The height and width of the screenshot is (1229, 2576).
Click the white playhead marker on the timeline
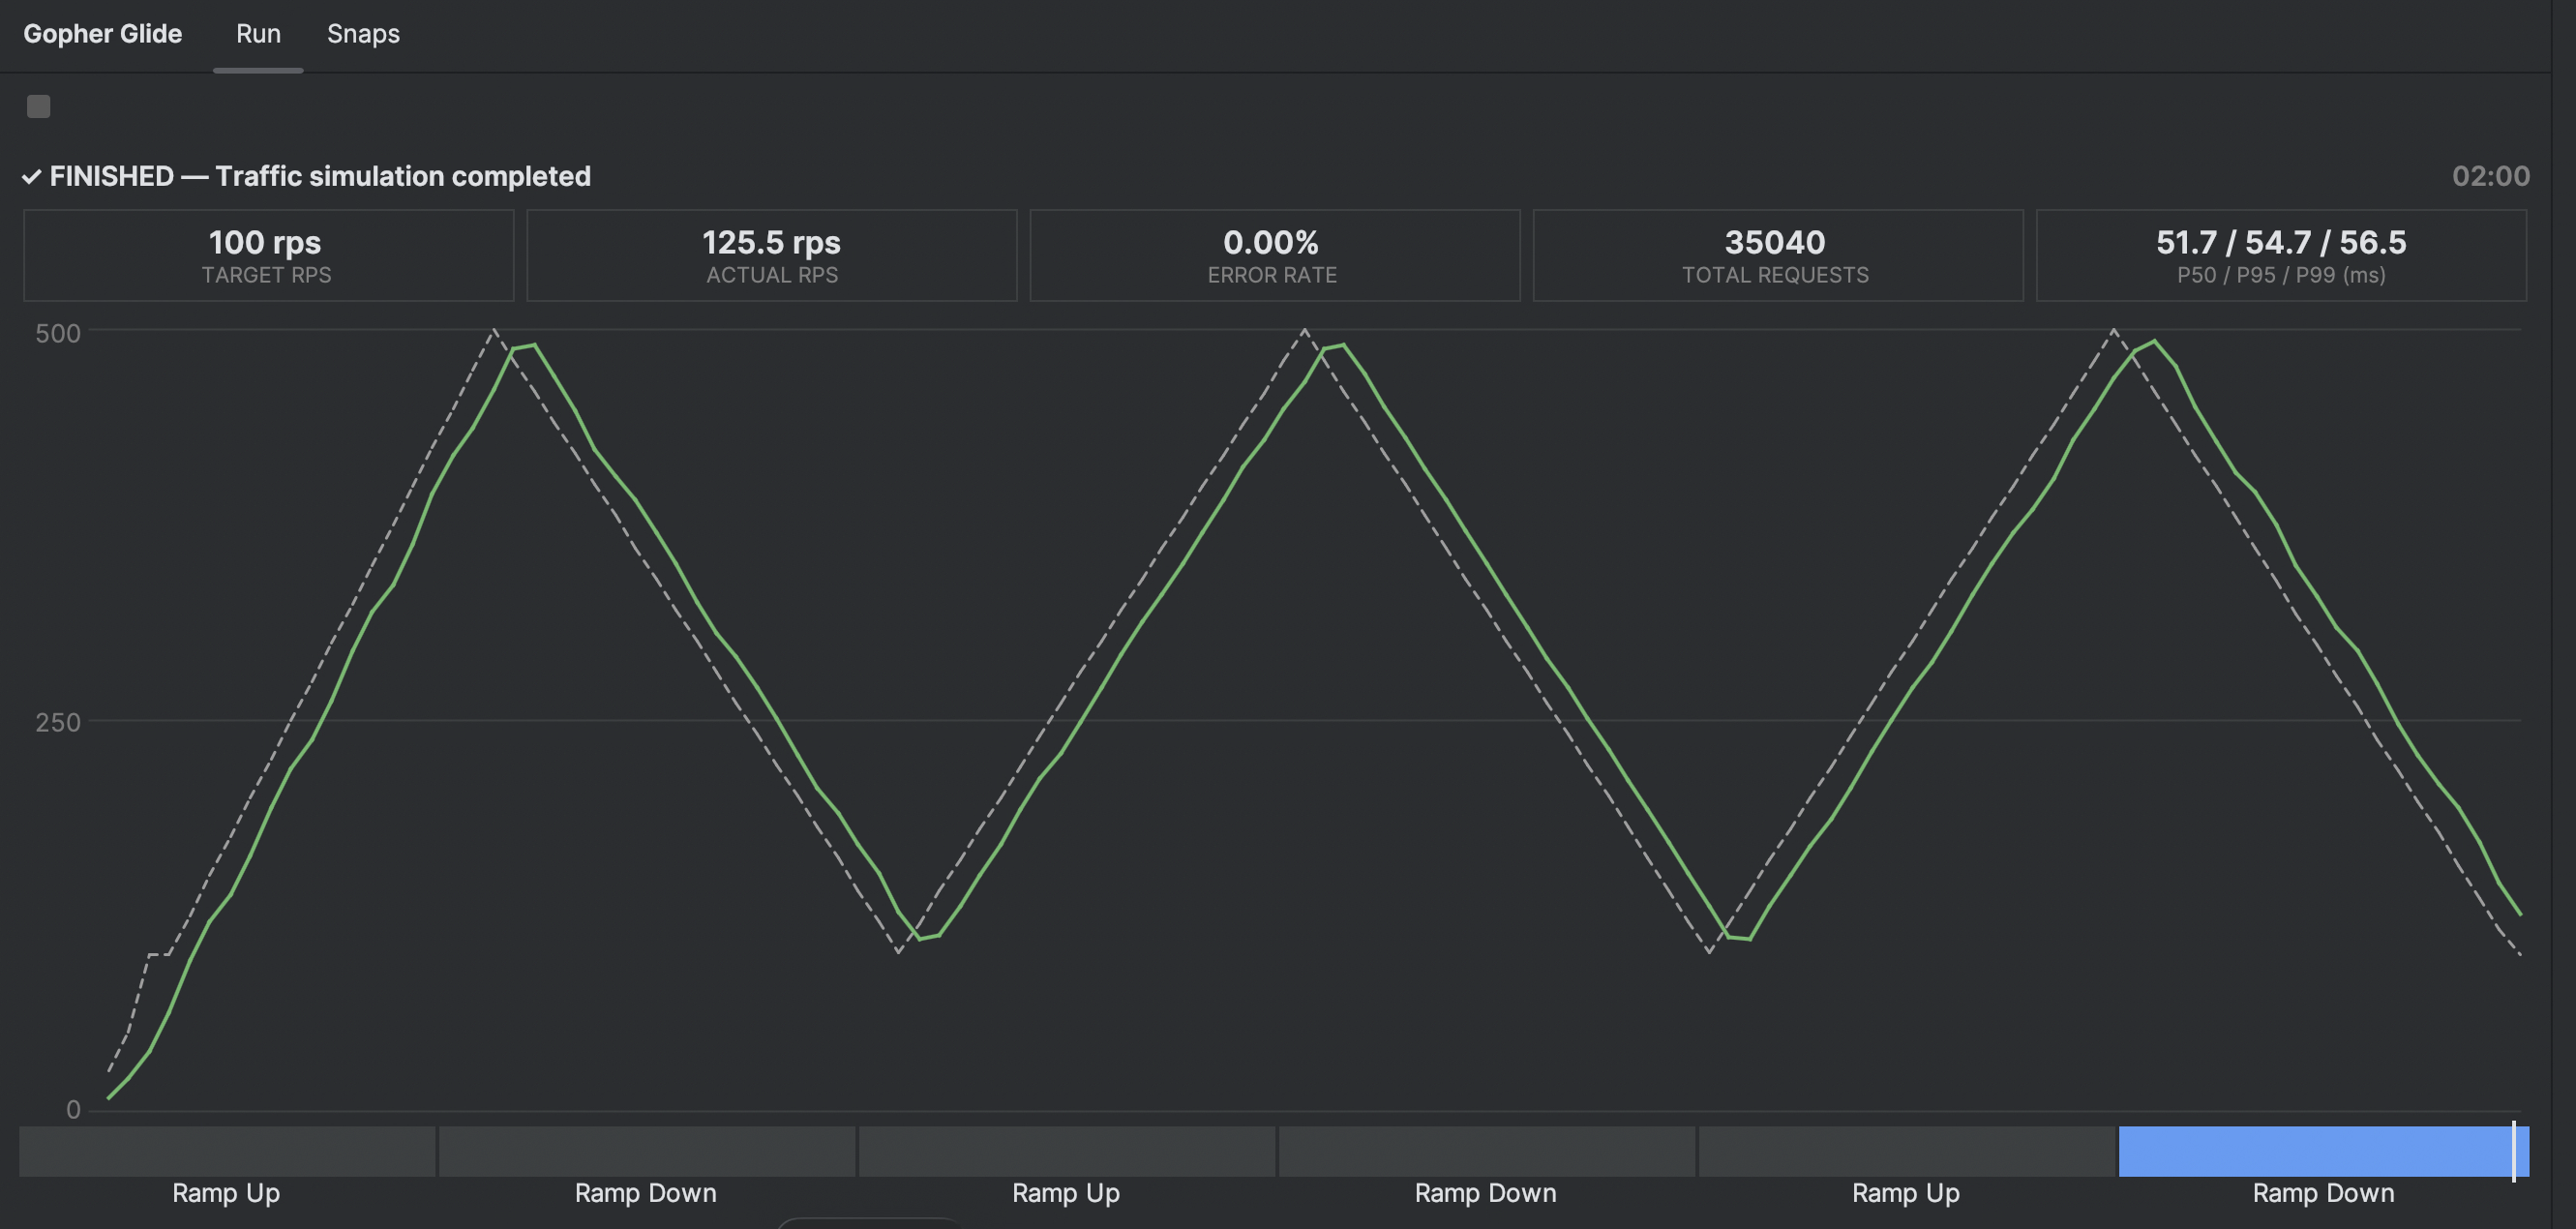coord(2513,1151)
